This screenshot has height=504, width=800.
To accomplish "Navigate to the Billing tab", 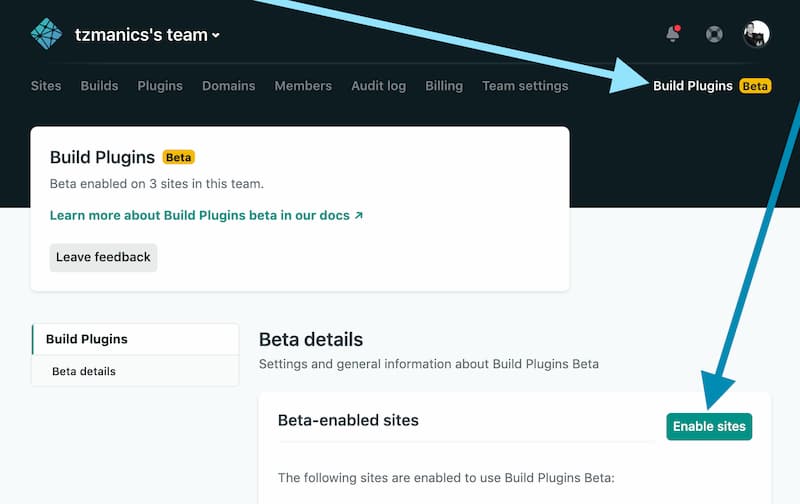I will click(x=444, y=86).
